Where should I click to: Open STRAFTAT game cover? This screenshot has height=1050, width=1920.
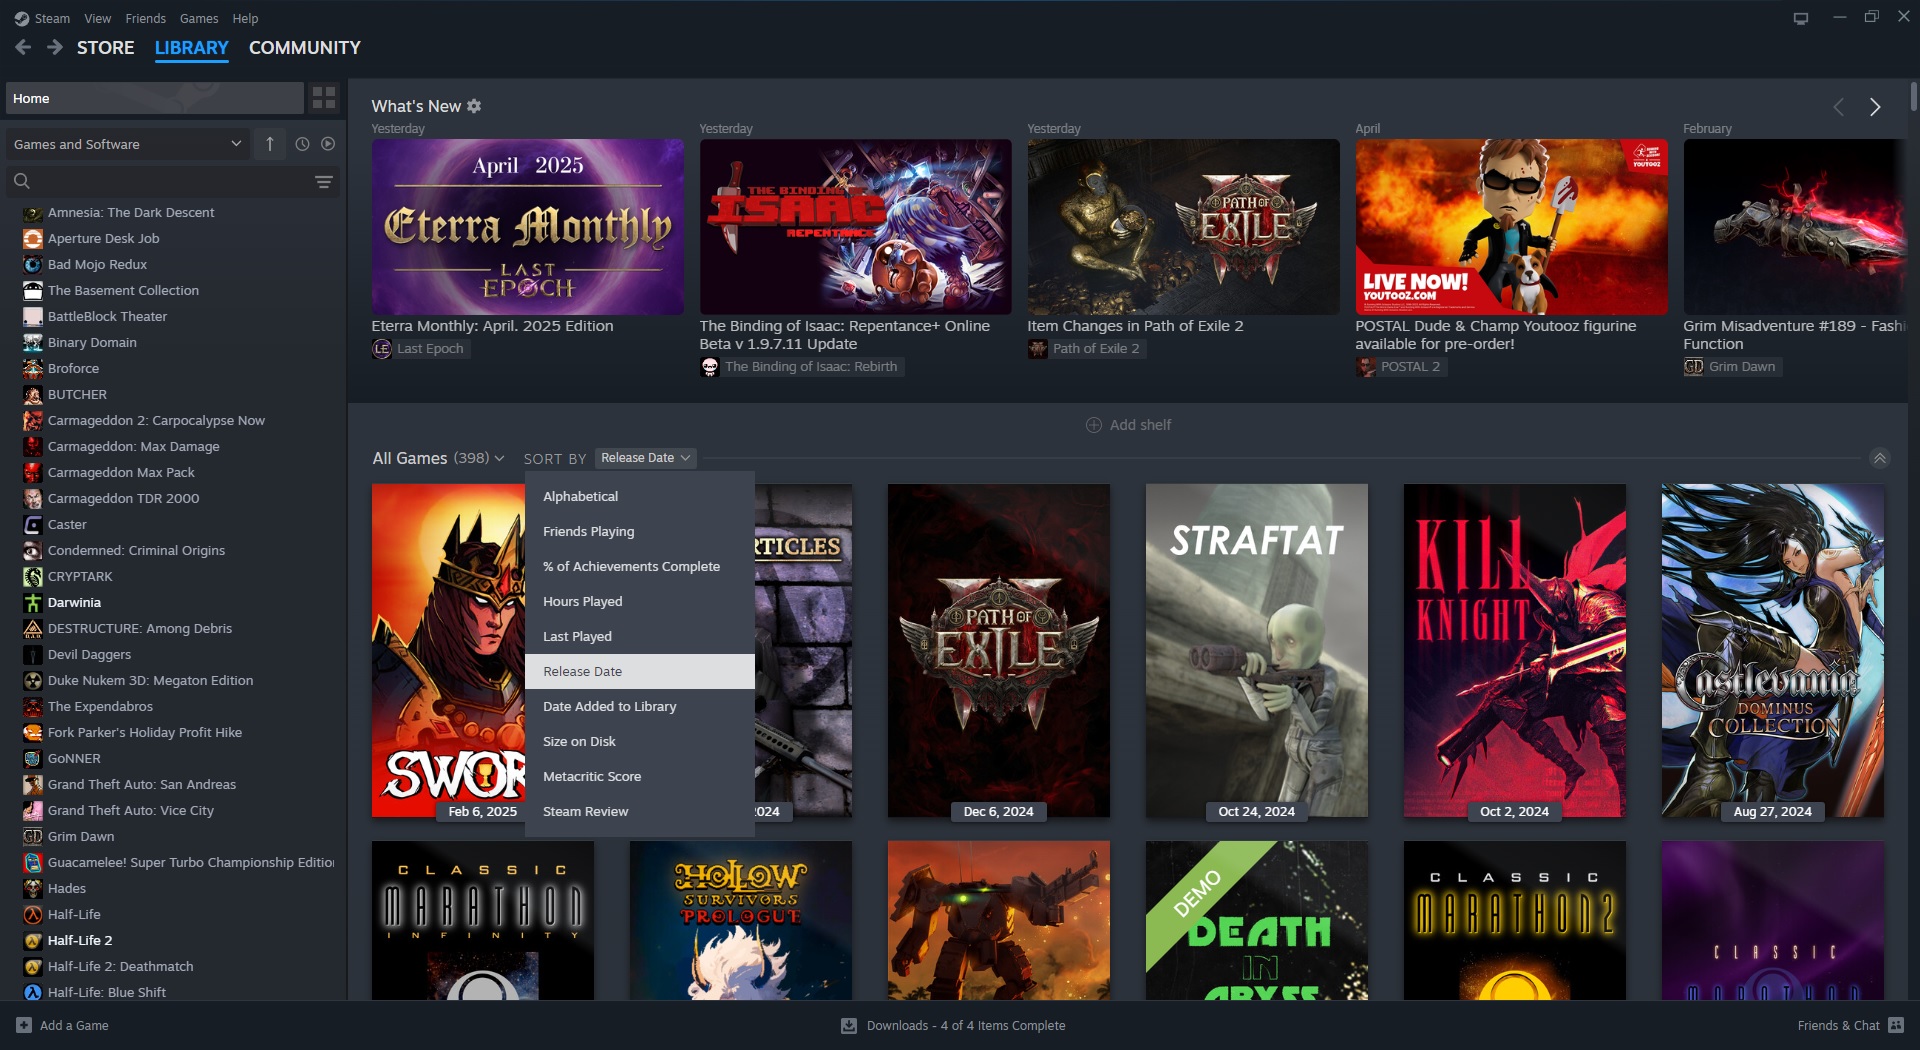point(1256,650)
